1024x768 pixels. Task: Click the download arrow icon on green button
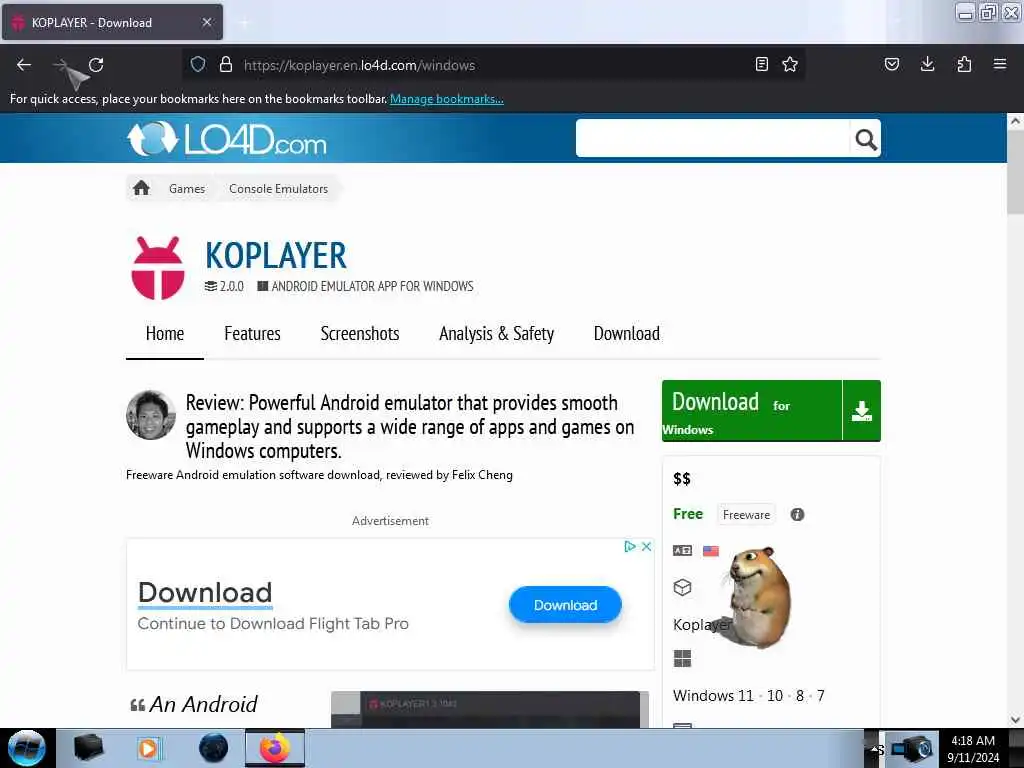861,411
